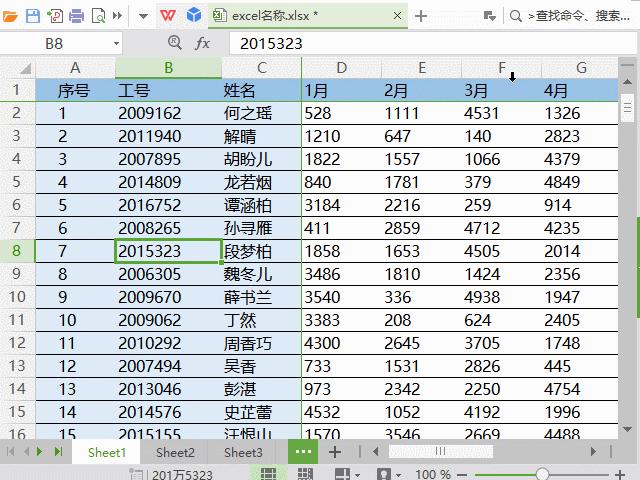Image resolution: width=640 pixels, height=480 pixels.
Task: Click the 工号 header cell
Action: pyautogui.click(x=169, y=90)
